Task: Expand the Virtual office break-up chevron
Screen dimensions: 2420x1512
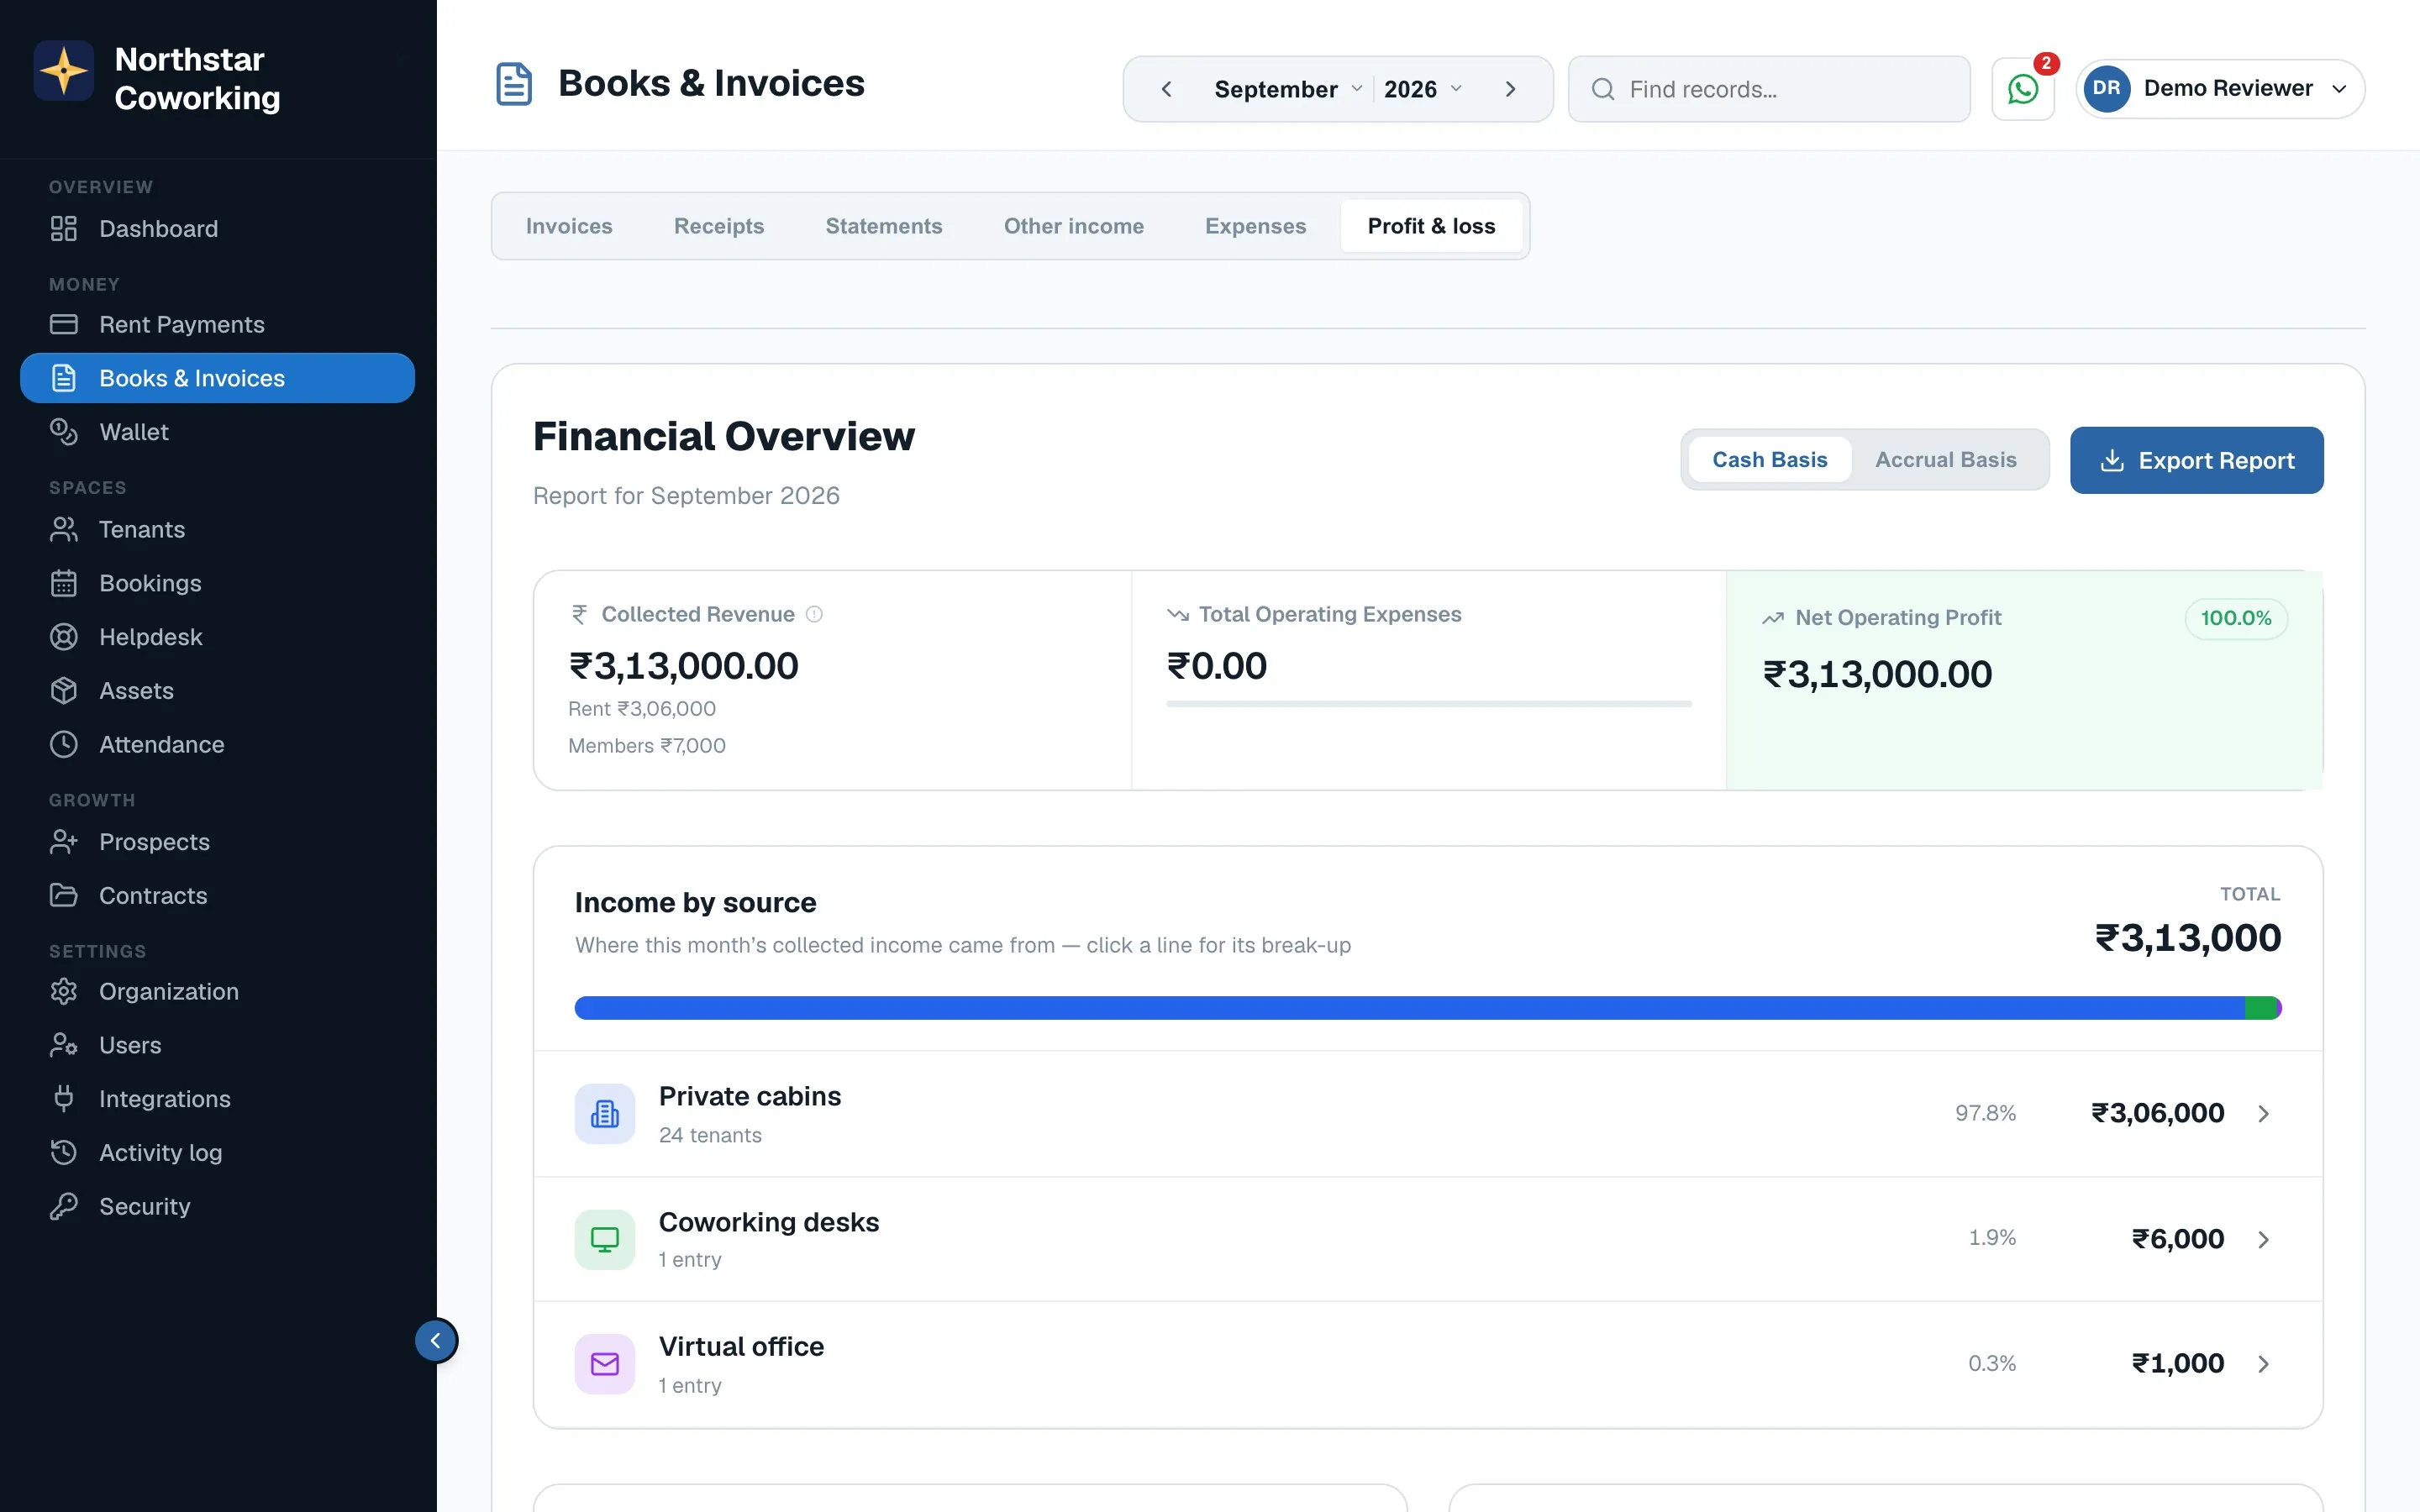Action: coord(2264,1364)
